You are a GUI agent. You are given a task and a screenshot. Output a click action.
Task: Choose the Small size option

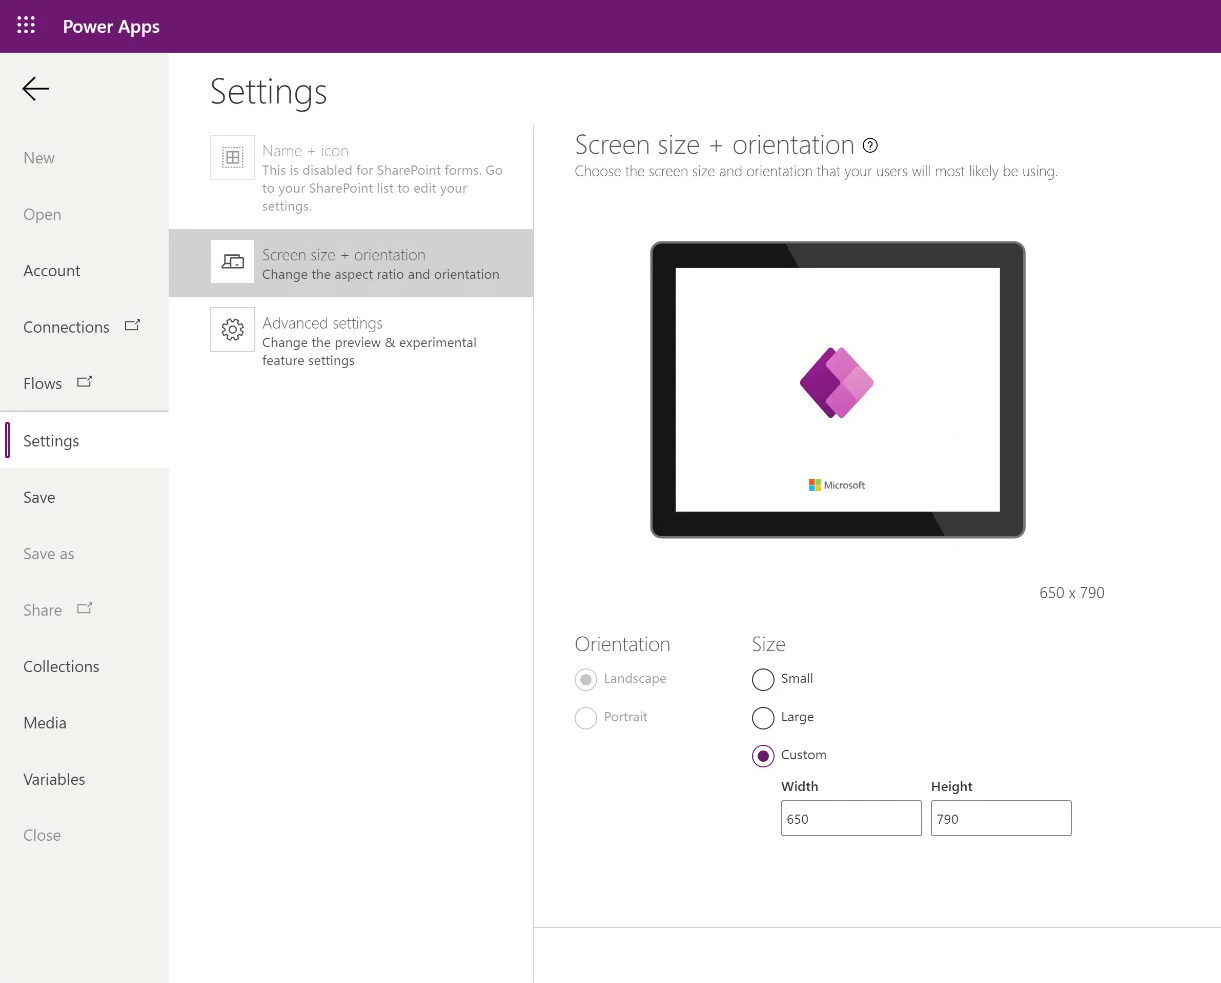click(763, 679)
